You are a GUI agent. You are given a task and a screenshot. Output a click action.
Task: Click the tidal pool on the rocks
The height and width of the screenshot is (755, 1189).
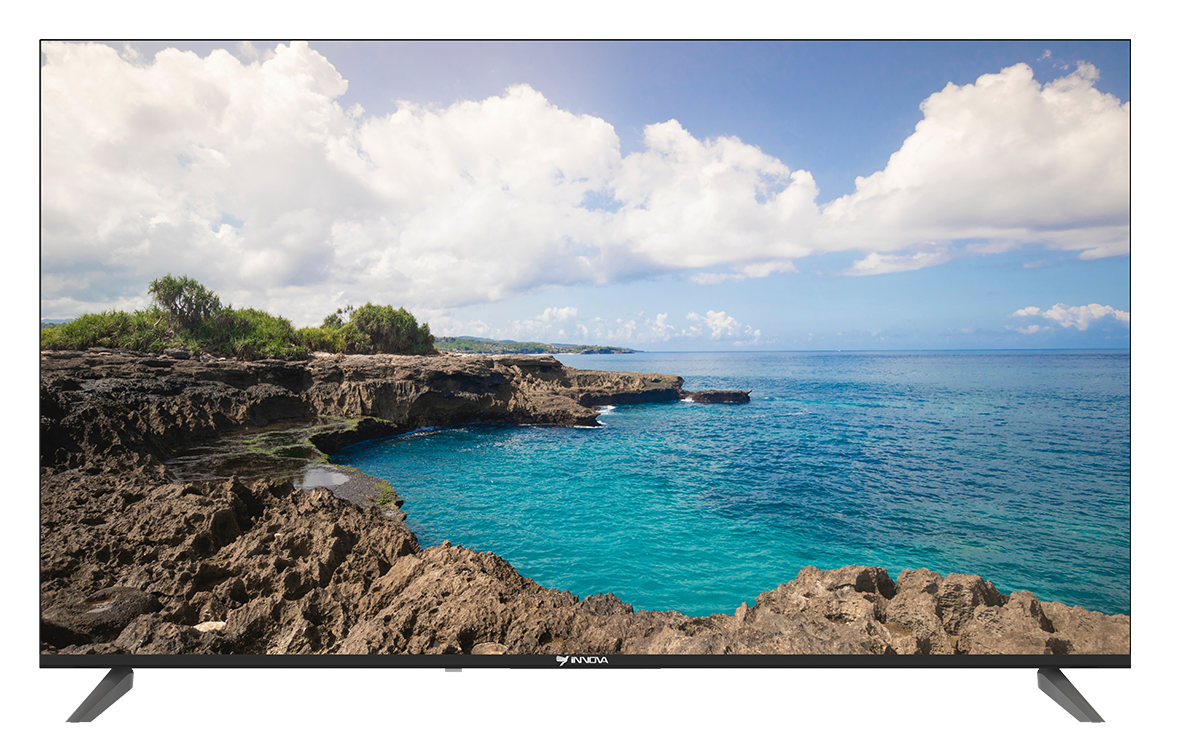(325, 477)
